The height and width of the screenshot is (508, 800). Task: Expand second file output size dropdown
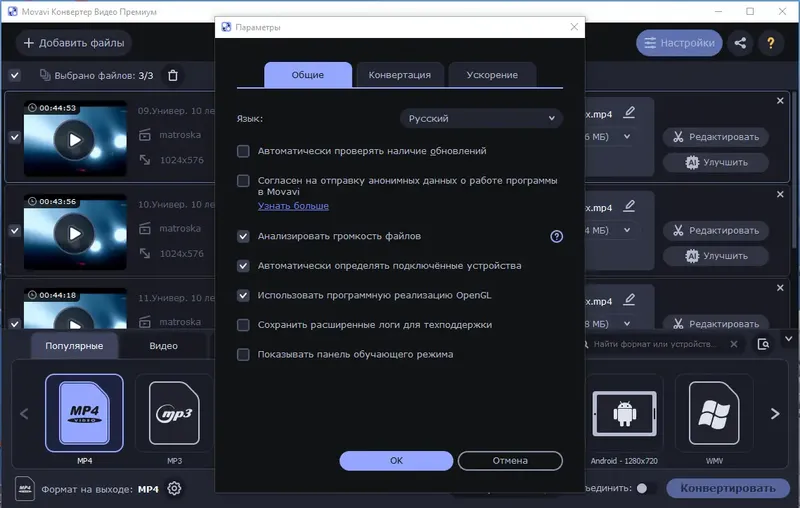point(627,230)
